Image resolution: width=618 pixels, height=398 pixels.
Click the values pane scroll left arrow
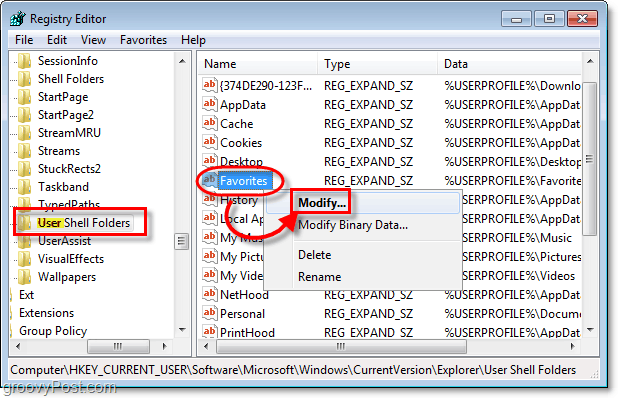pos(206,346)
